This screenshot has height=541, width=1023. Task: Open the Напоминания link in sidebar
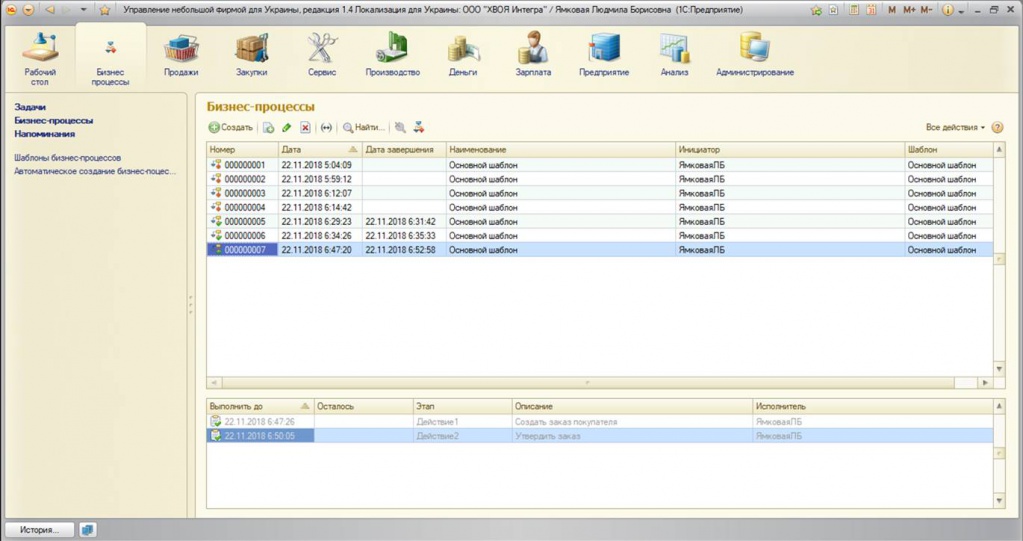click(x=44, y=134)
